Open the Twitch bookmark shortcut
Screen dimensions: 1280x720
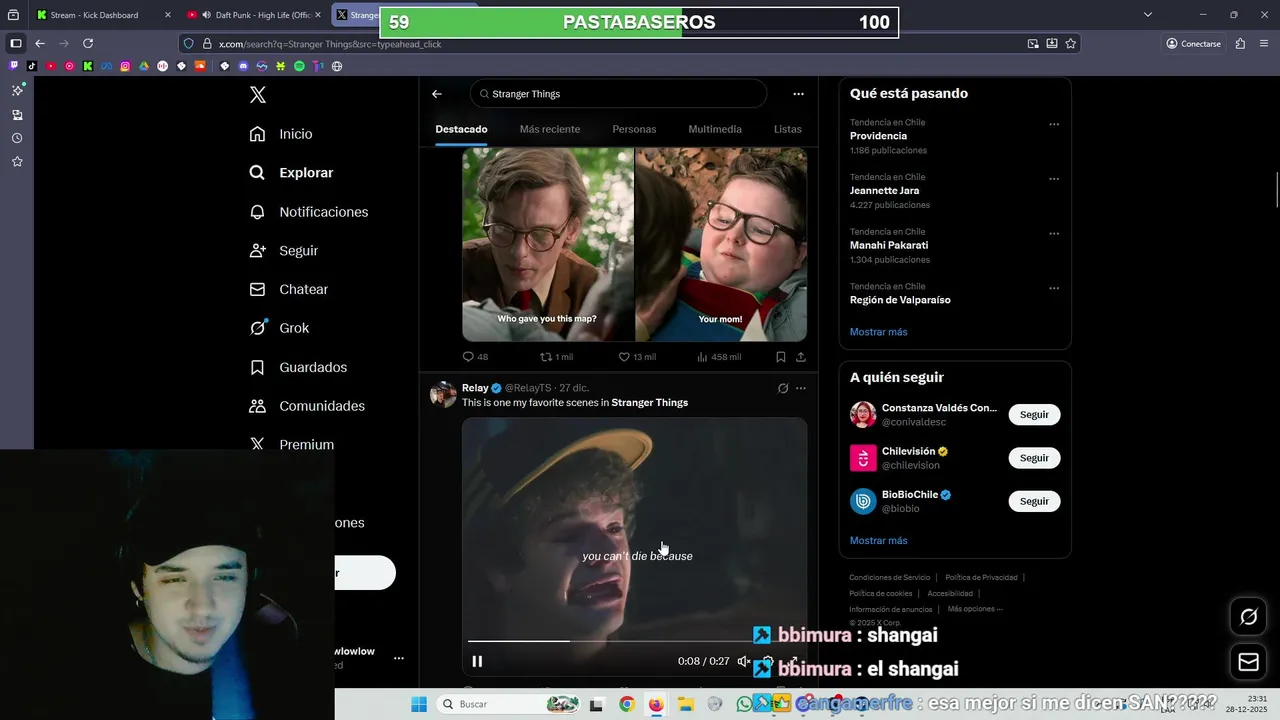coord(13,66)
